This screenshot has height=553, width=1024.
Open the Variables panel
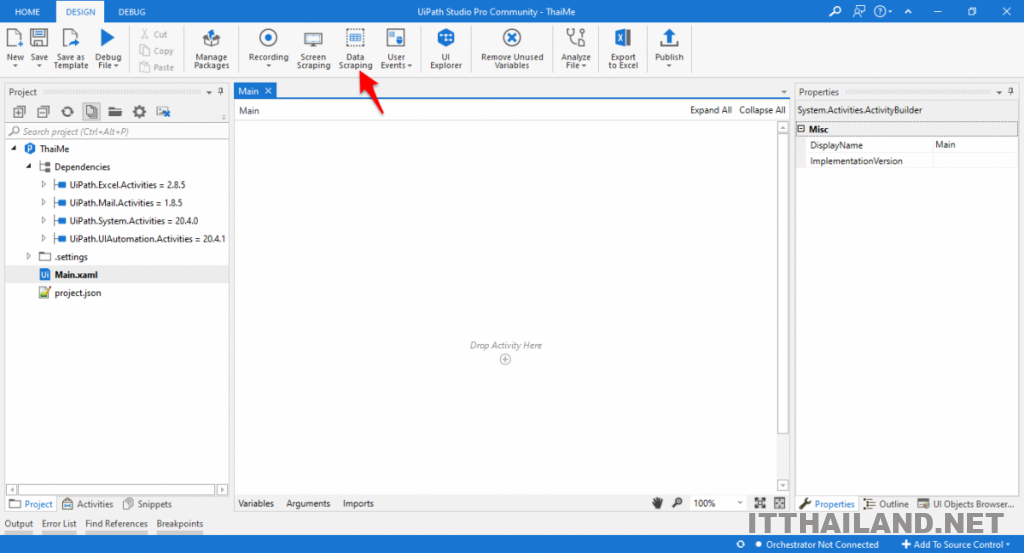[256, 503]
